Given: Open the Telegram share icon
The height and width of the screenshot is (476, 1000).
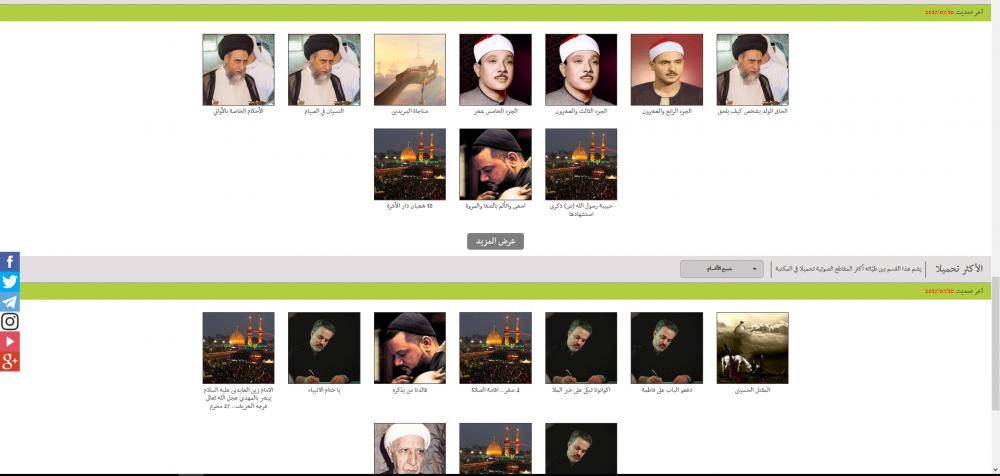Looking at the screenshot, I should coord(10,301).
